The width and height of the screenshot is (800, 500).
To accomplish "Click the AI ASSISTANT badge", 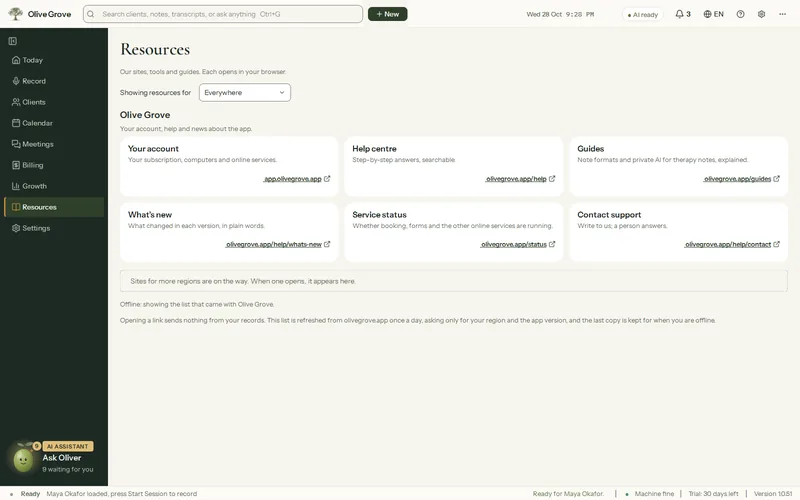I will 68,446.
